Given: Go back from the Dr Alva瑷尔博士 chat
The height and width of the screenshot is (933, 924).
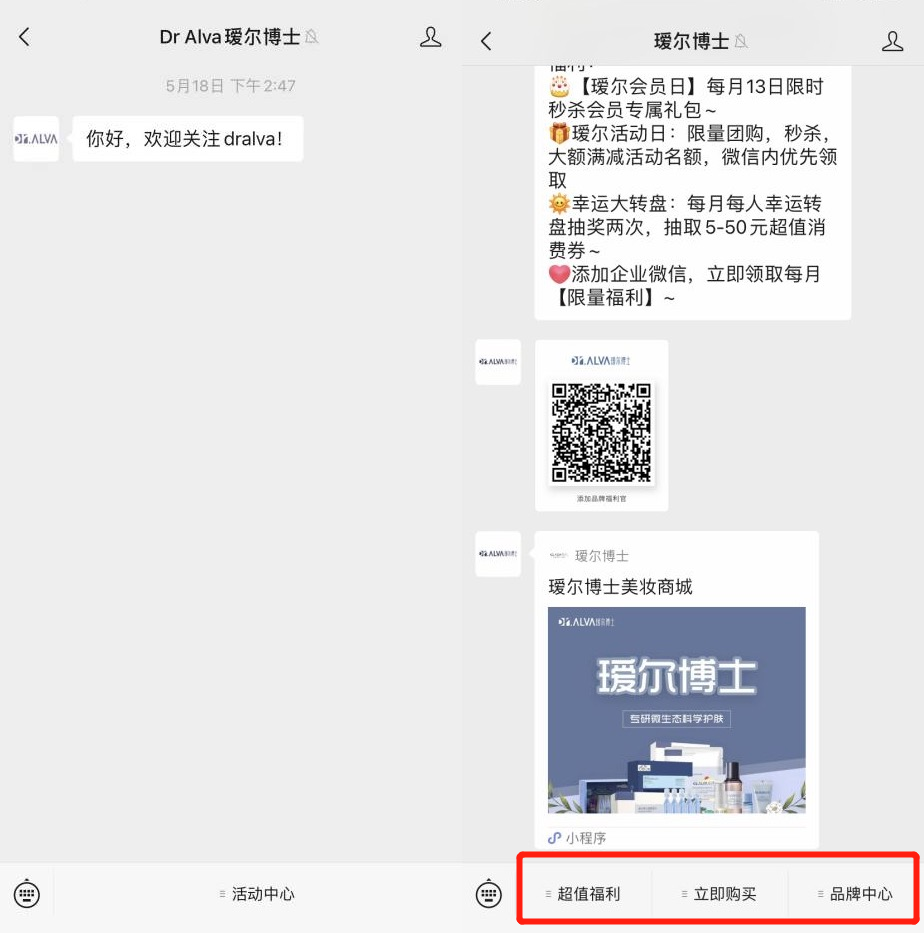Looking at the screenshot, I should [24, 37].
